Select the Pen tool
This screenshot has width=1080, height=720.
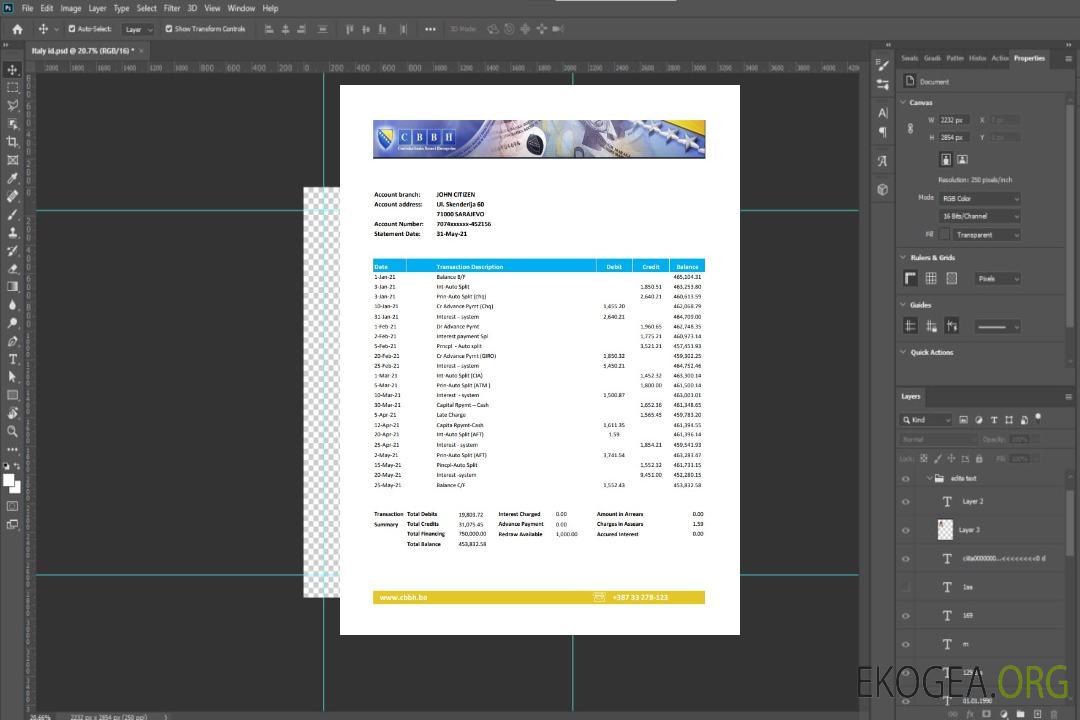12,341
